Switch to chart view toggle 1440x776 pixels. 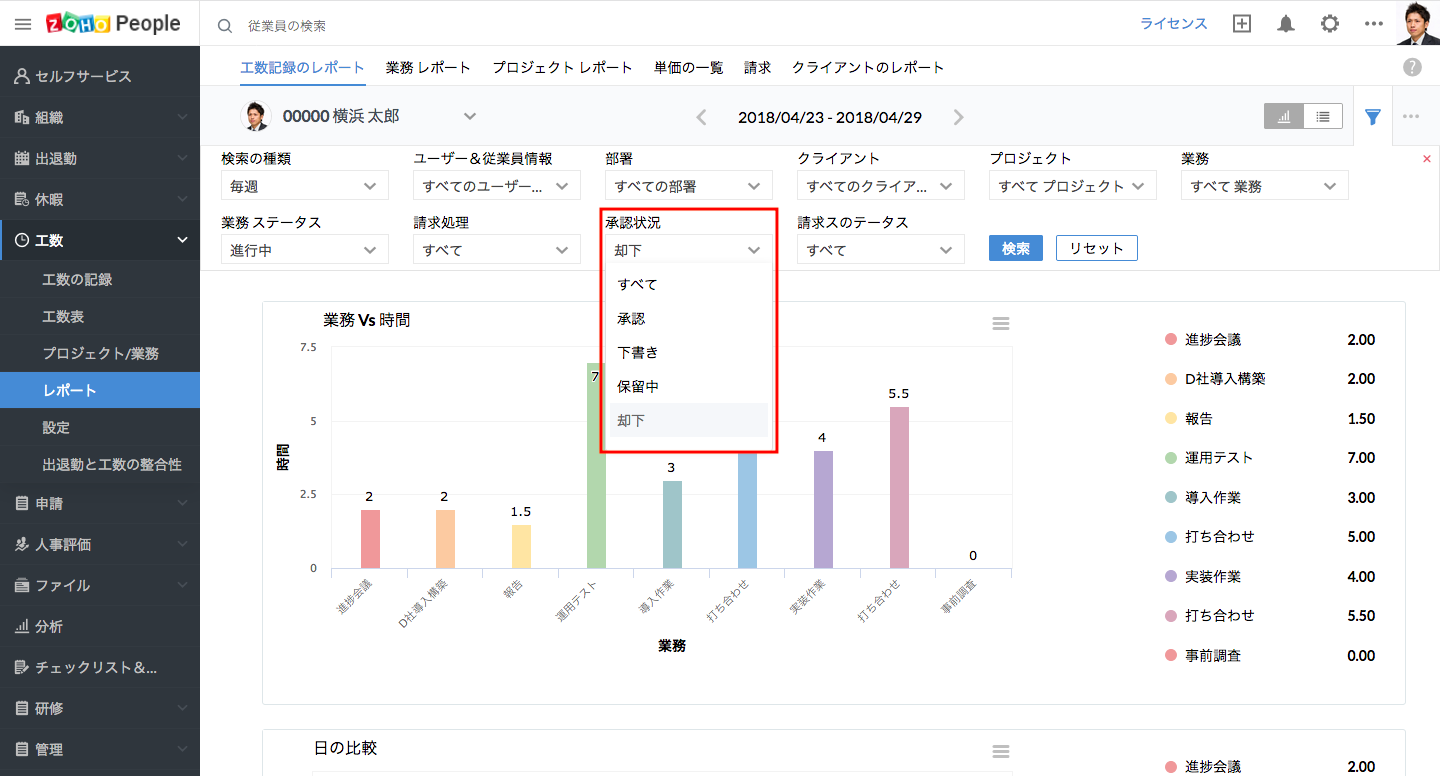pos(1283,117)
